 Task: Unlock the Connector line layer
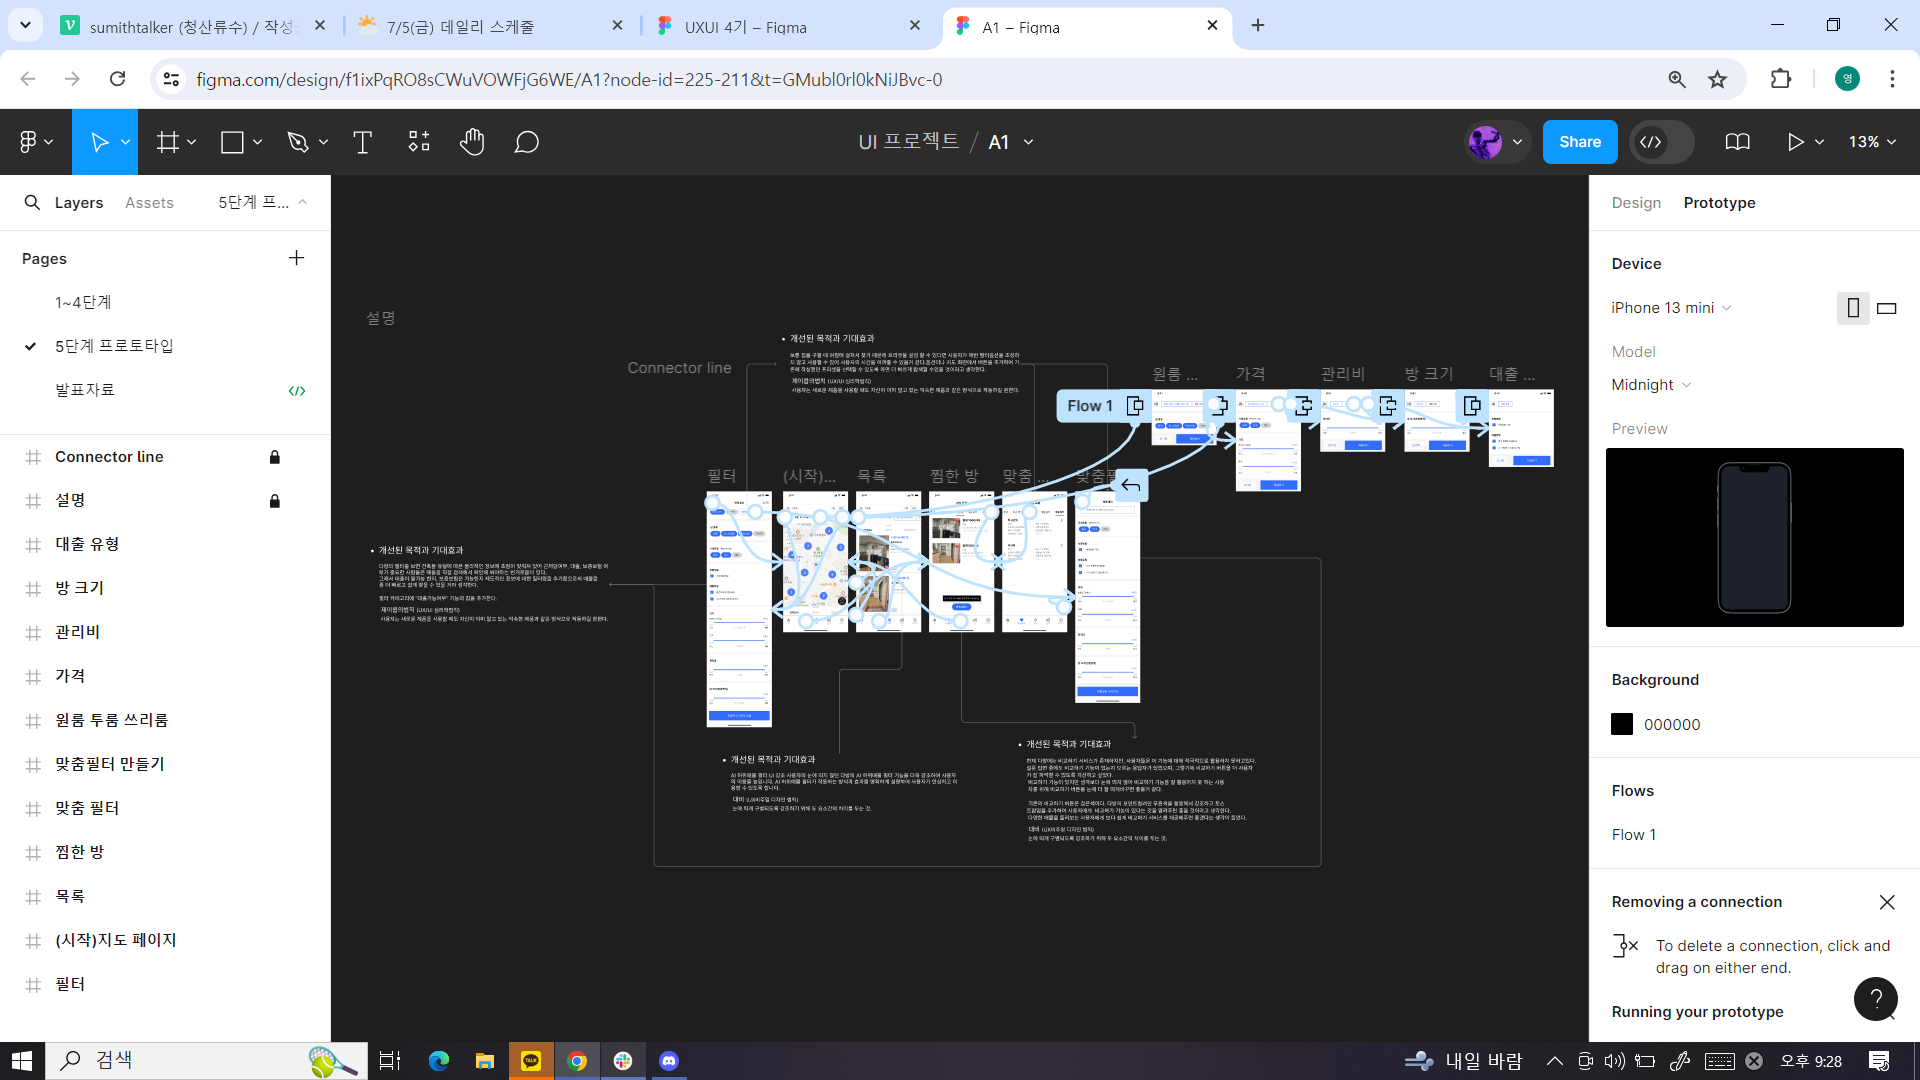[274, 457]
